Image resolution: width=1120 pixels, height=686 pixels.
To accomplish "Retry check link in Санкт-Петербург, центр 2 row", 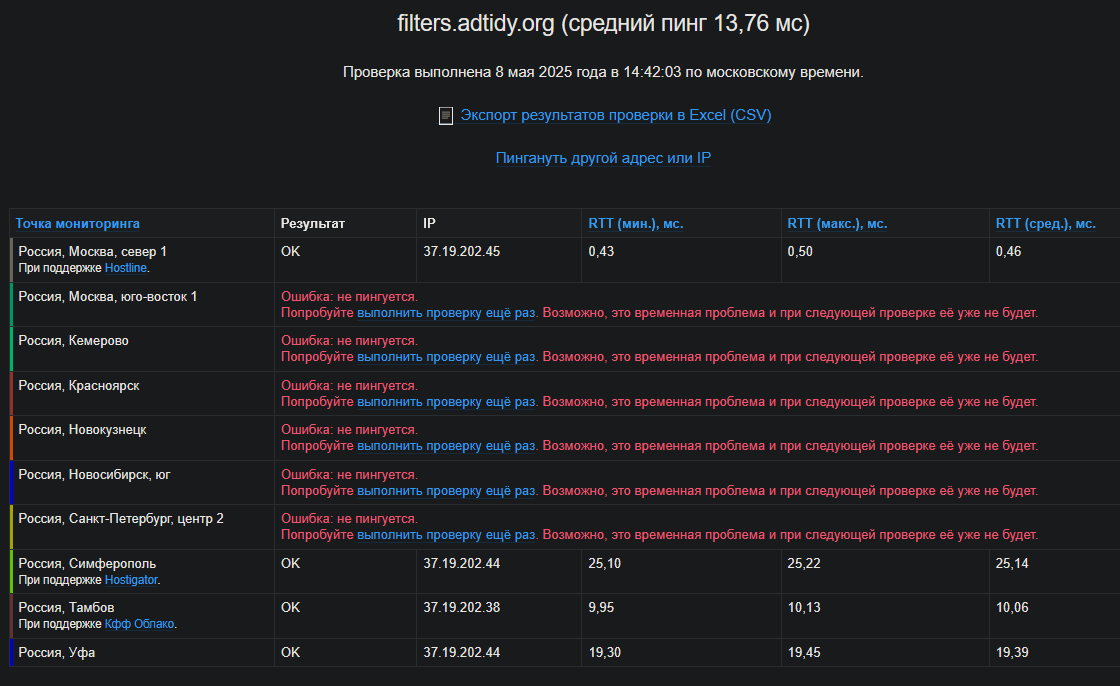I will coord(446,535).
